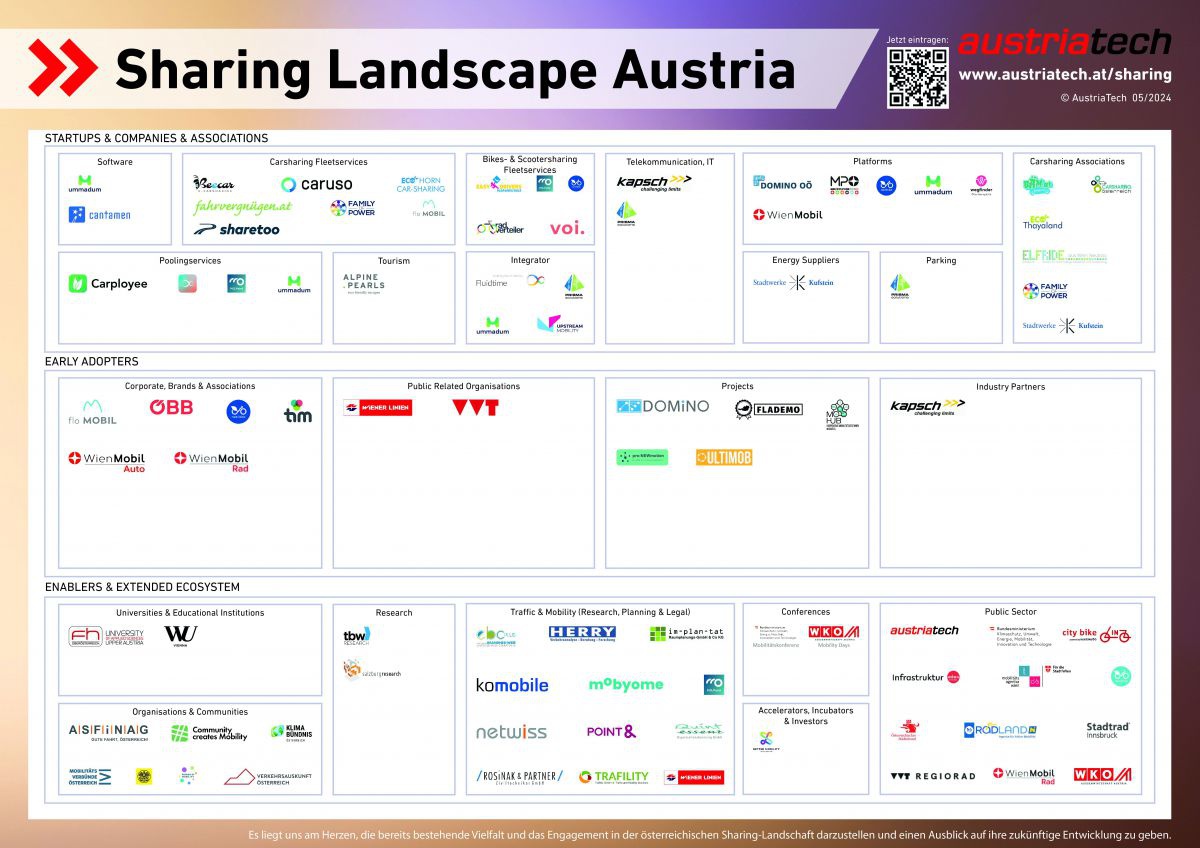
Task: Click the netwiss logo
Action: (x=511, y=732)
